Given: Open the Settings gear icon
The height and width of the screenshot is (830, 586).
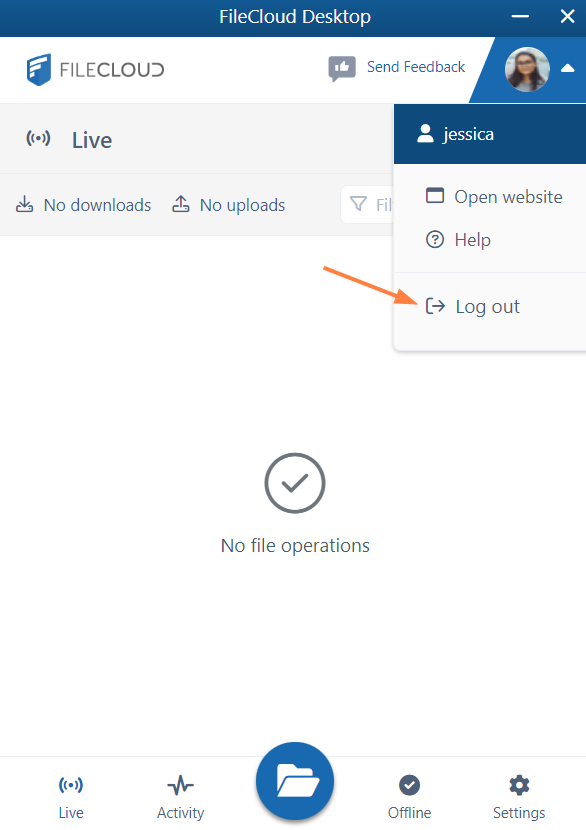Looking at the screenshot, I should point(519,785).
